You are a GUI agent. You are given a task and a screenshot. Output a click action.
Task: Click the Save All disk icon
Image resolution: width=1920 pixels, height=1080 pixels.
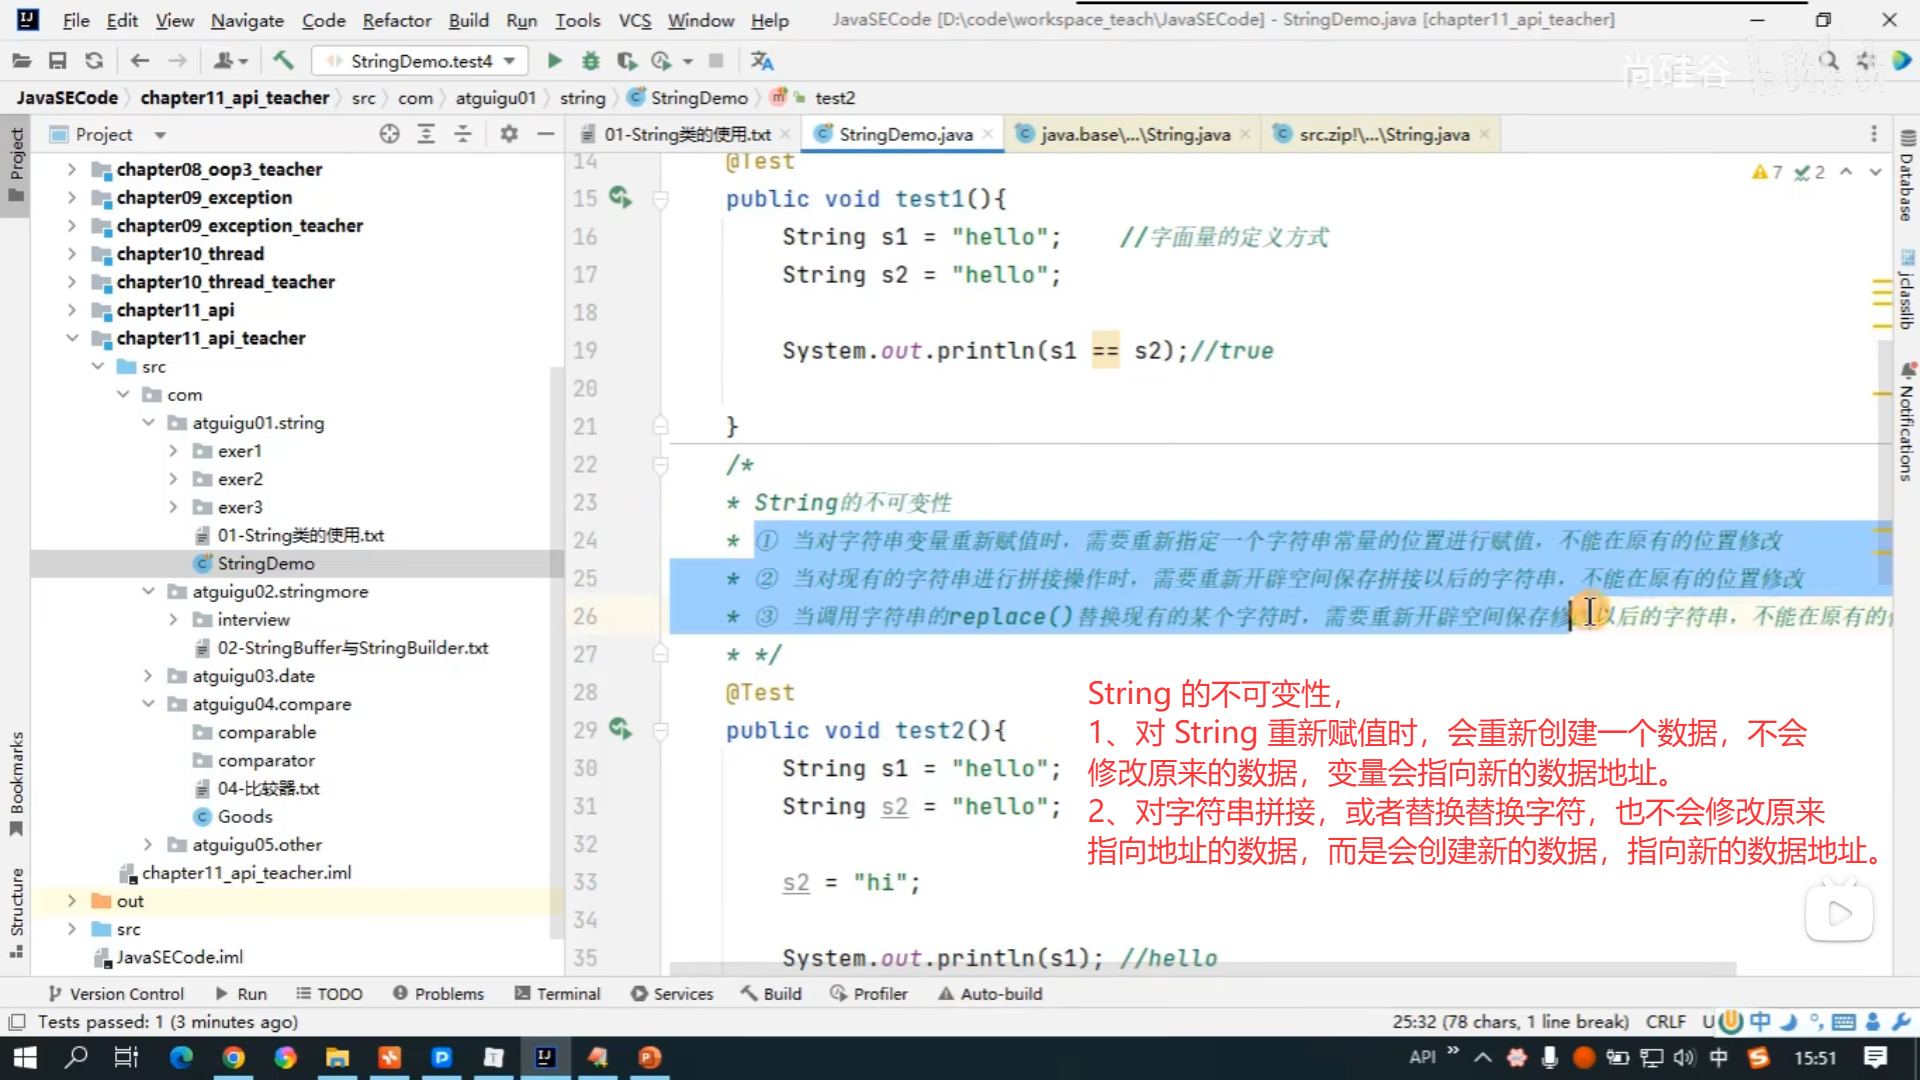(x=57, y=61)
